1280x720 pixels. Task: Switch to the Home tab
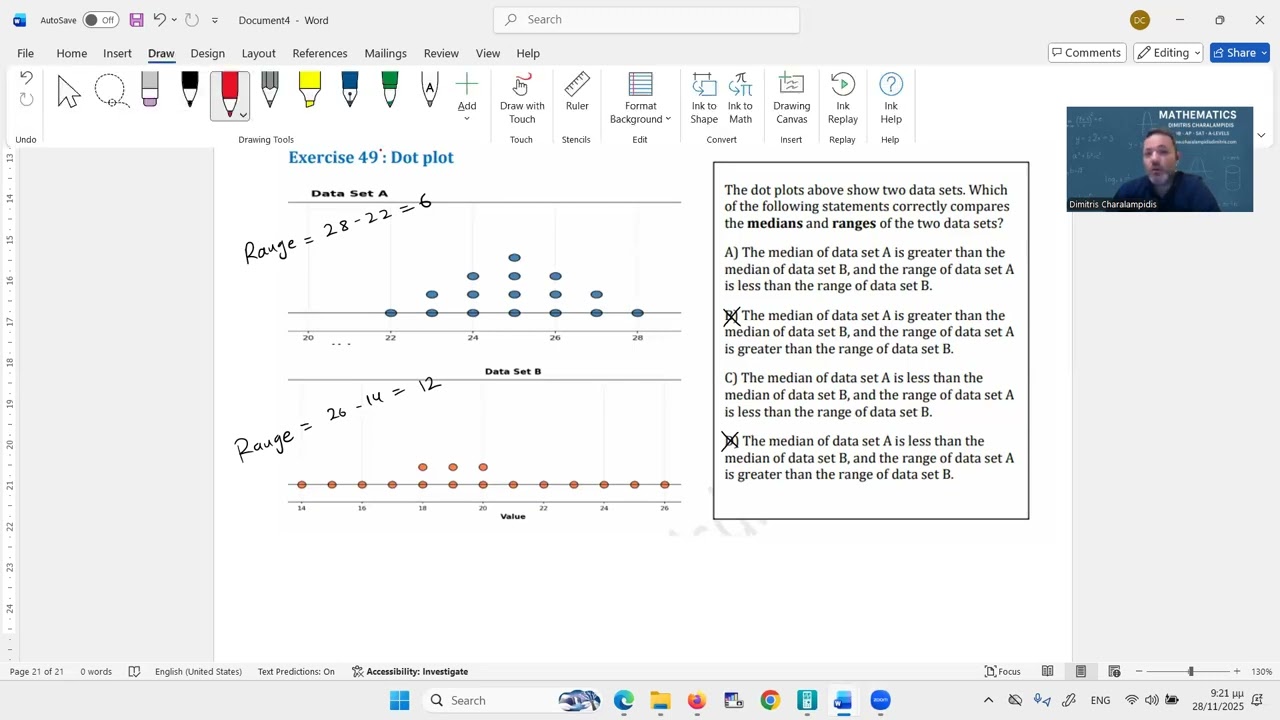pyautogui.click(x=72, y=53)
